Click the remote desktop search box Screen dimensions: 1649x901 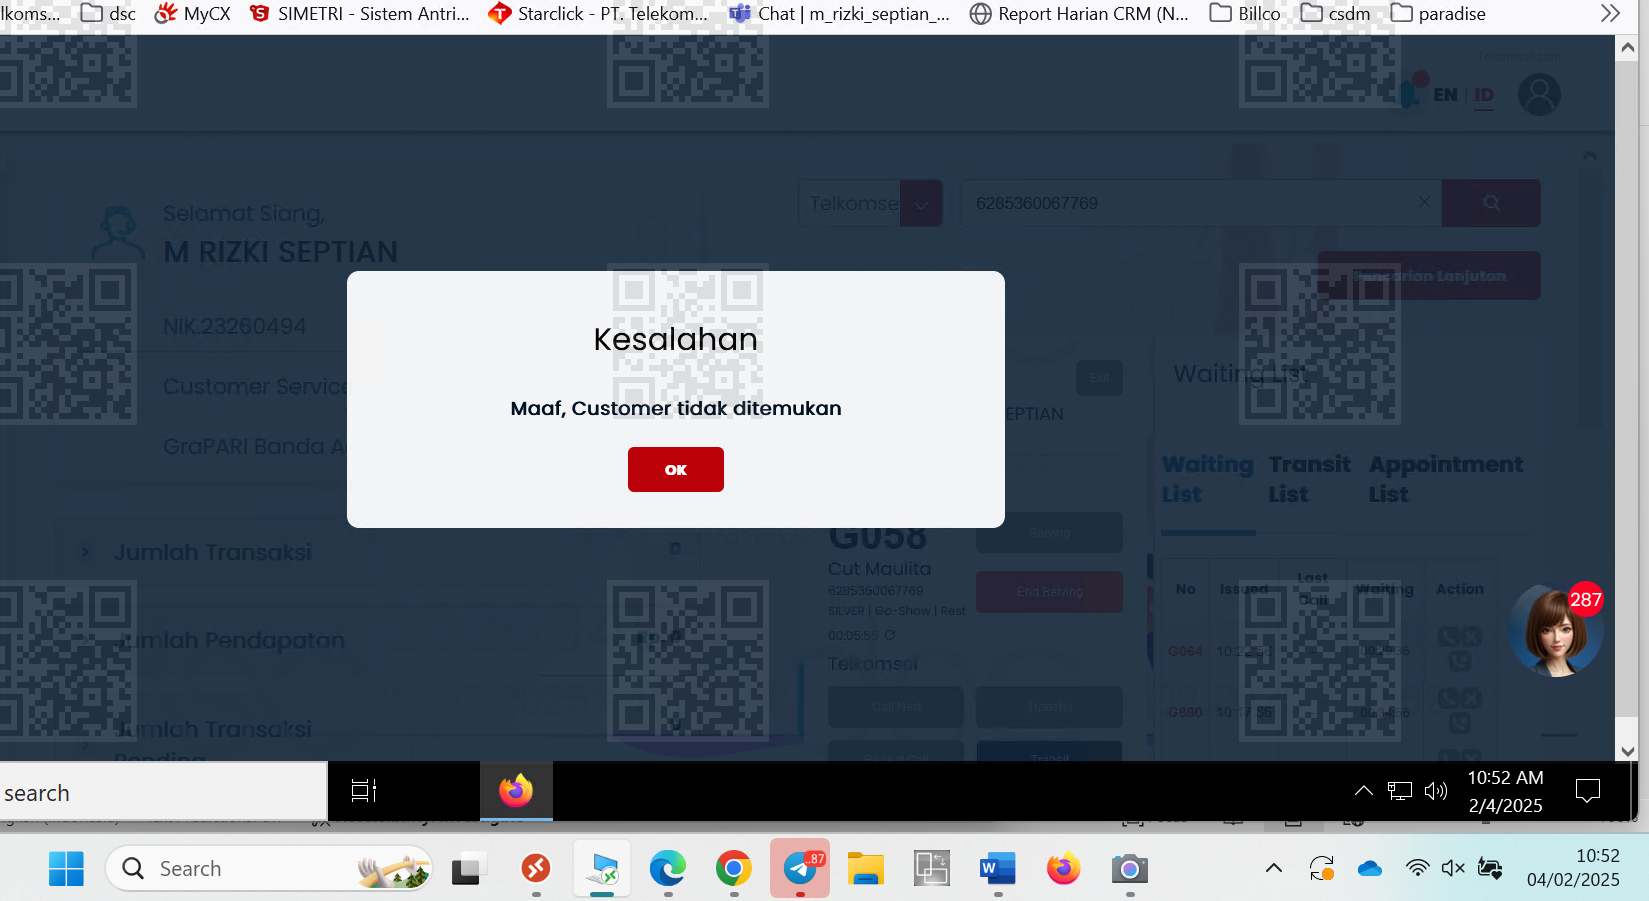click(163, 792)
